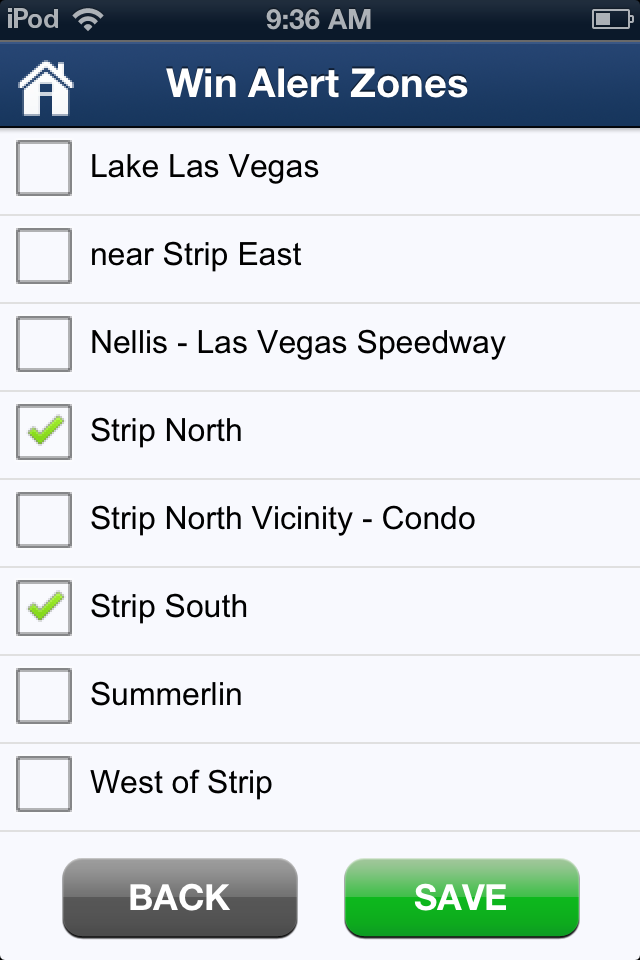Uncheck the Strip North checkbox
The image size is (640, 960).
click(44, 431)
